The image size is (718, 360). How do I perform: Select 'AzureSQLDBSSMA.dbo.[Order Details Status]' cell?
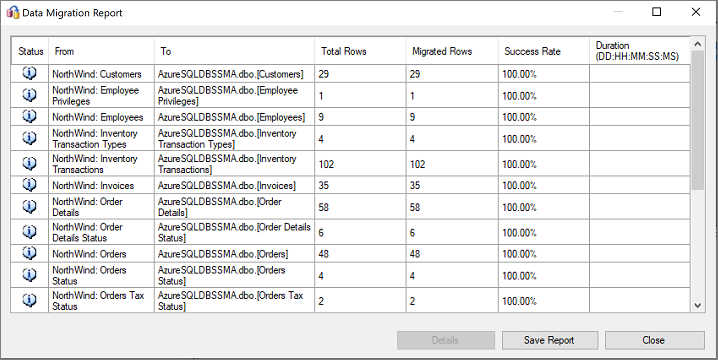point(234,232)
